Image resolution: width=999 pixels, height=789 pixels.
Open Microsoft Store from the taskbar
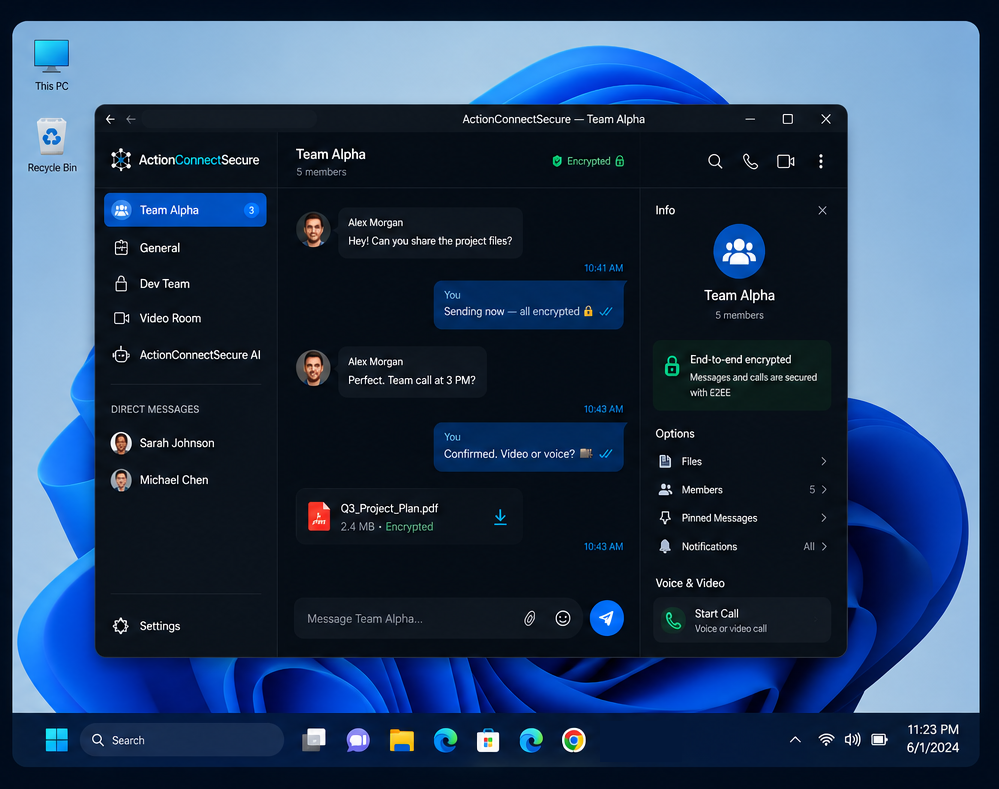[488, 740]
